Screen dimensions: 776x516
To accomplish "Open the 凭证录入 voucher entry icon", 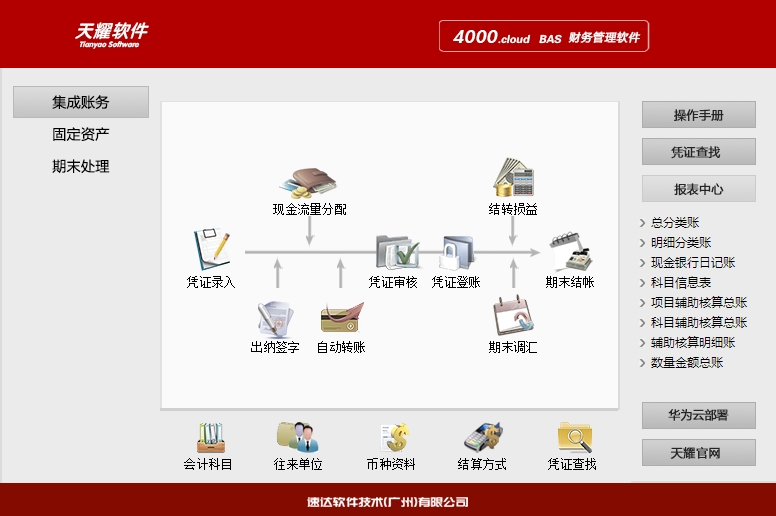I will pyautogui.click(x=211, y=250).
